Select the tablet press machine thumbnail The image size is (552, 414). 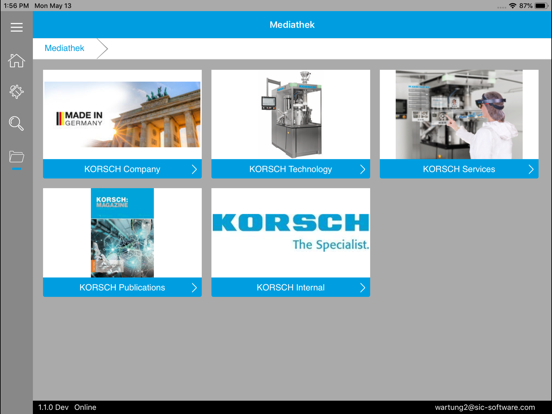pos(290,114)
